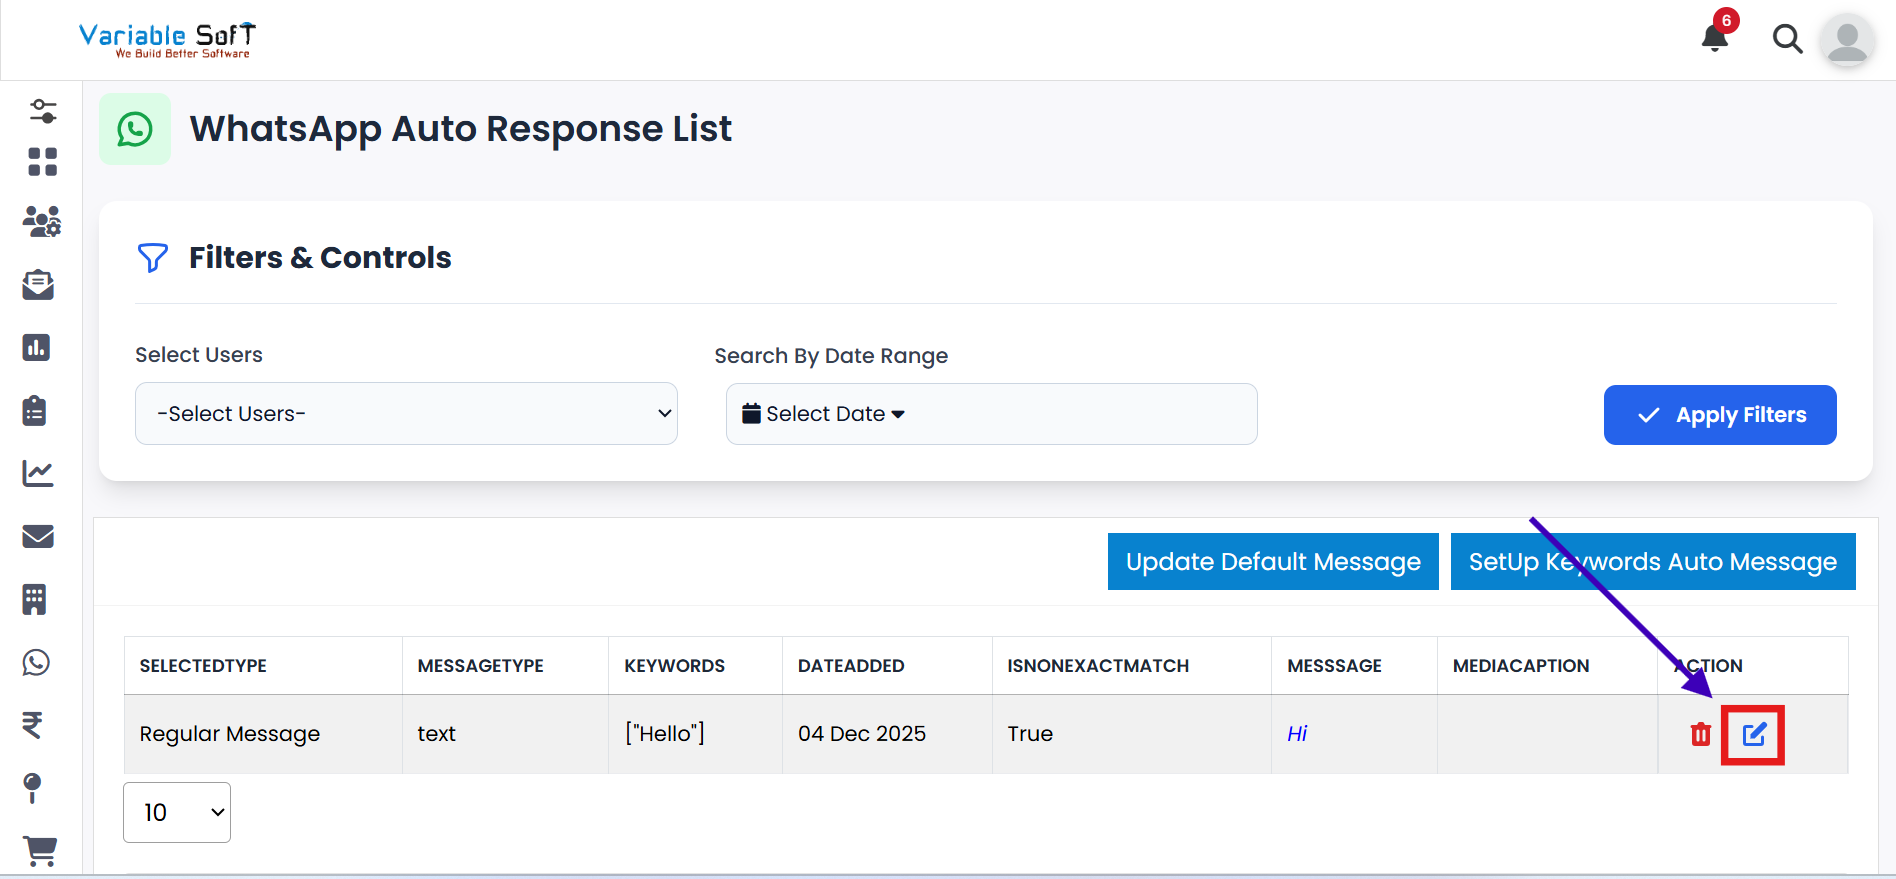Open the user profile avatar
This screenshot has width=1896, height=879.
coord(1846,40)
